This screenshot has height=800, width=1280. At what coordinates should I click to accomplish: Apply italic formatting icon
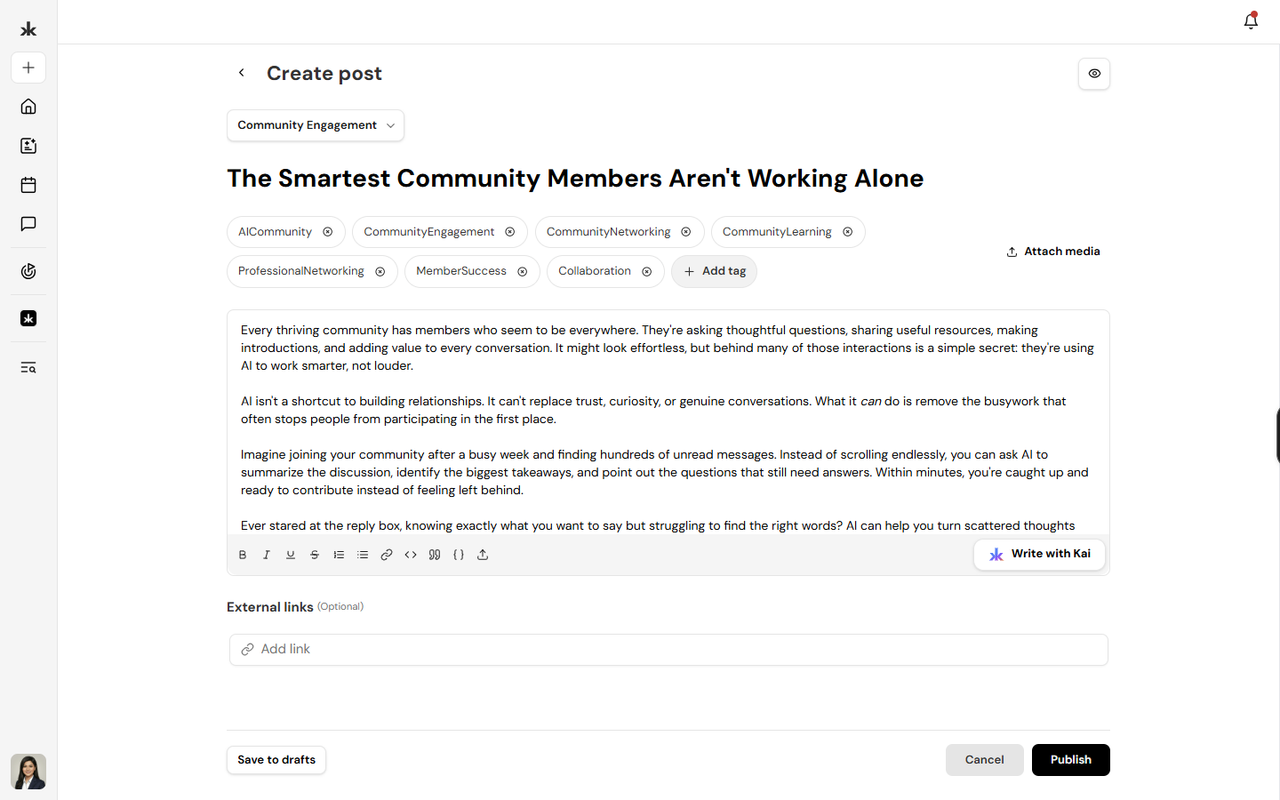click(266, 555)
